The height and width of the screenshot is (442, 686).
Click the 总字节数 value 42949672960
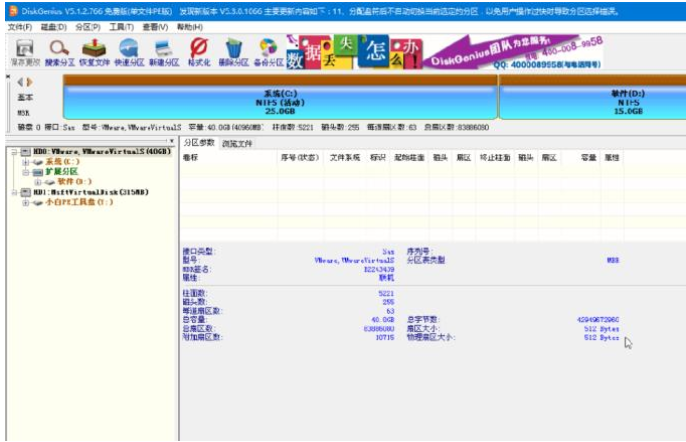598,319
